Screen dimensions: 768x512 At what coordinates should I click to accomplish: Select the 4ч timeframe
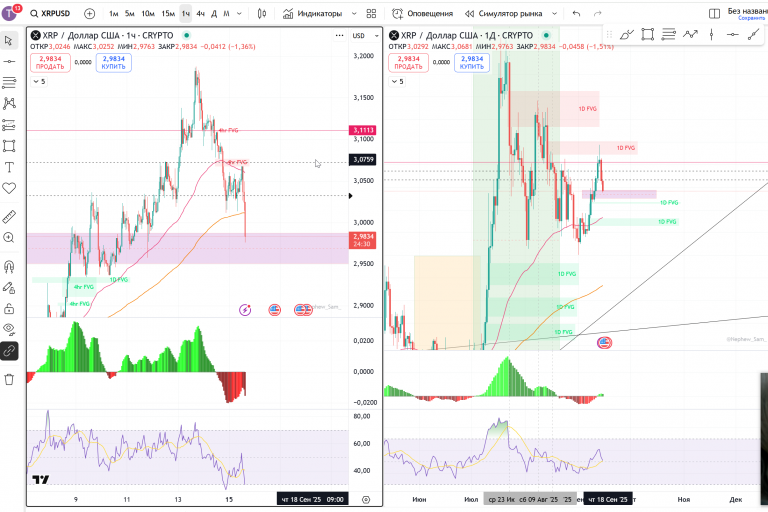[200, 14]
